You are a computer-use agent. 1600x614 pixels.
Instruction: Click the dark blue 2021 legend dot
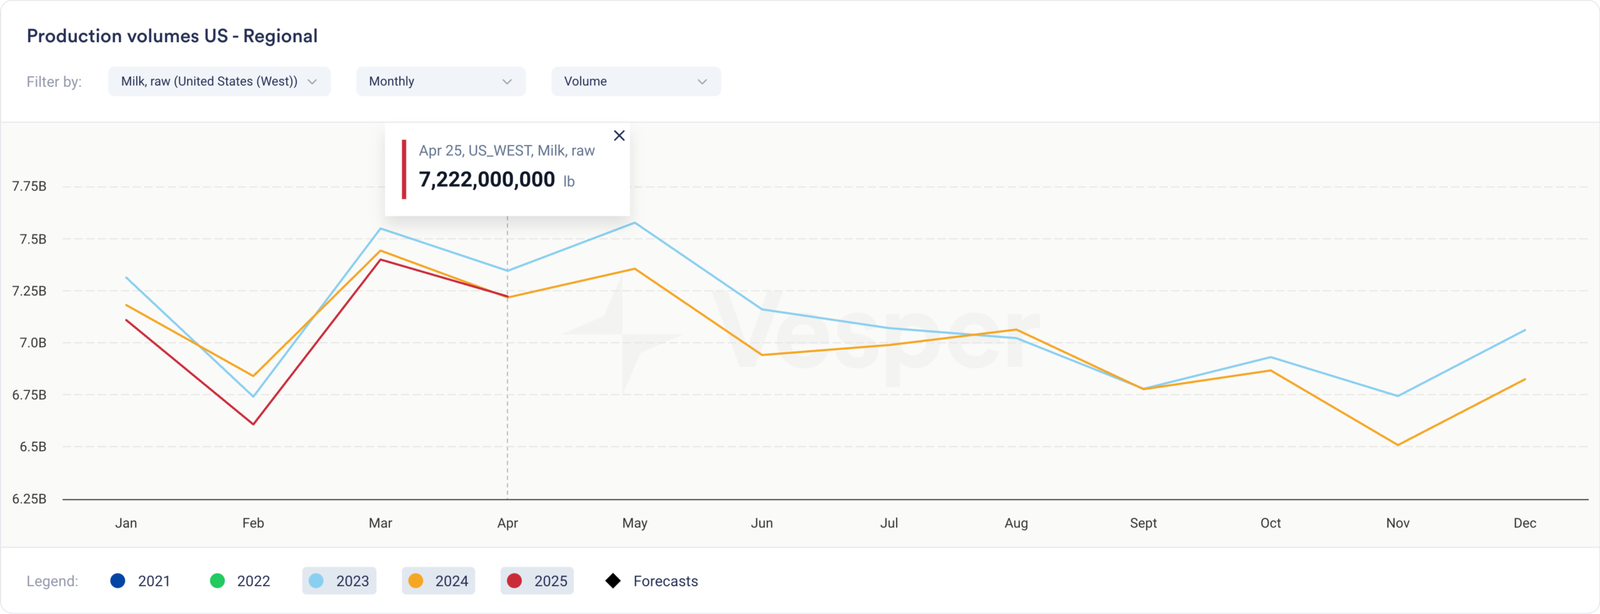point(118,581)
